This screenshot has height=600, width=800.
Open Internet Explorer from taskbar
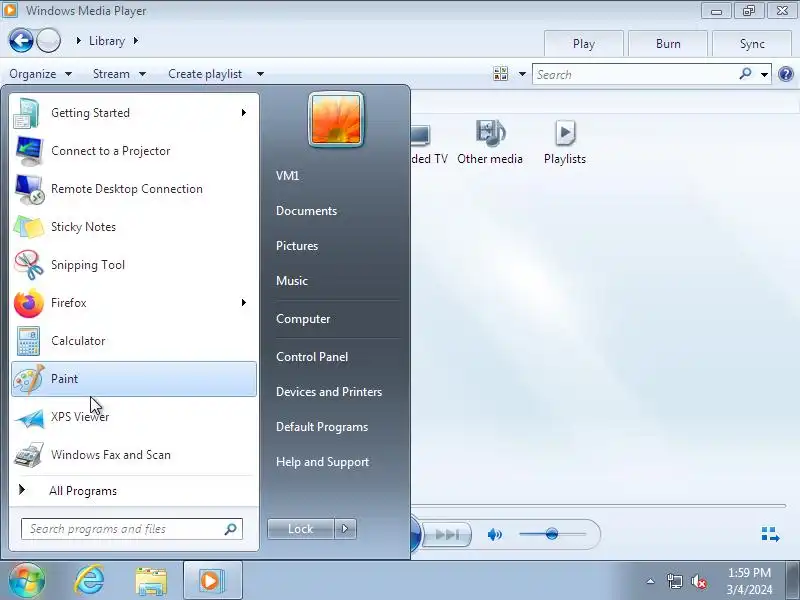(89, 581)
